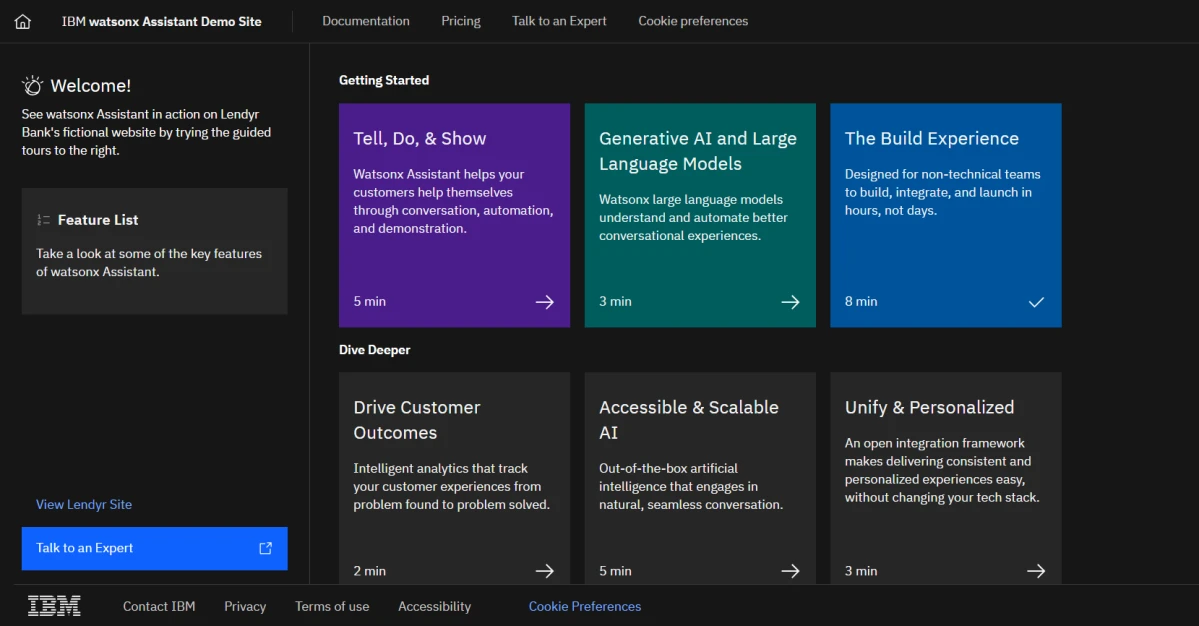Click the 8 min label on Build Experience
This screenshot has width=1199, height=626.
pos(861,302)
